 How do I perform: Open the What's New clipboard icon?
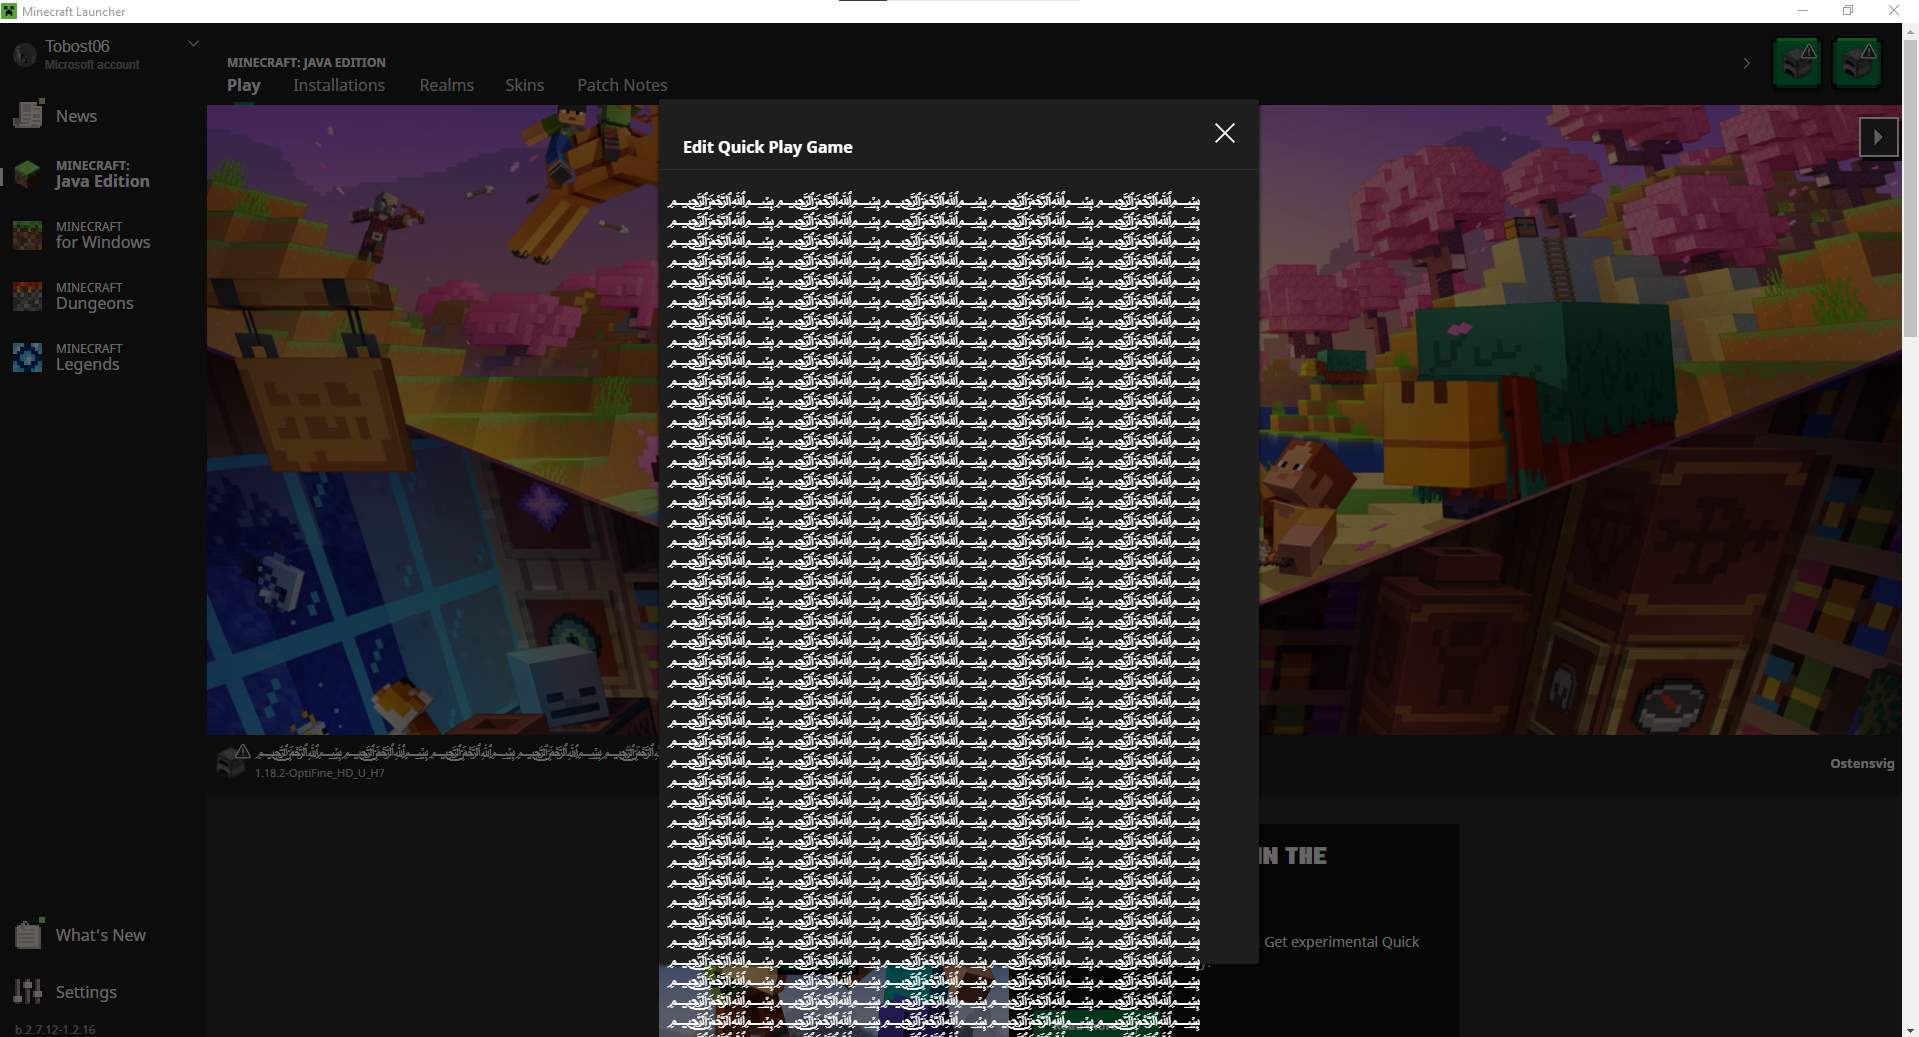(x=28, y=933)
